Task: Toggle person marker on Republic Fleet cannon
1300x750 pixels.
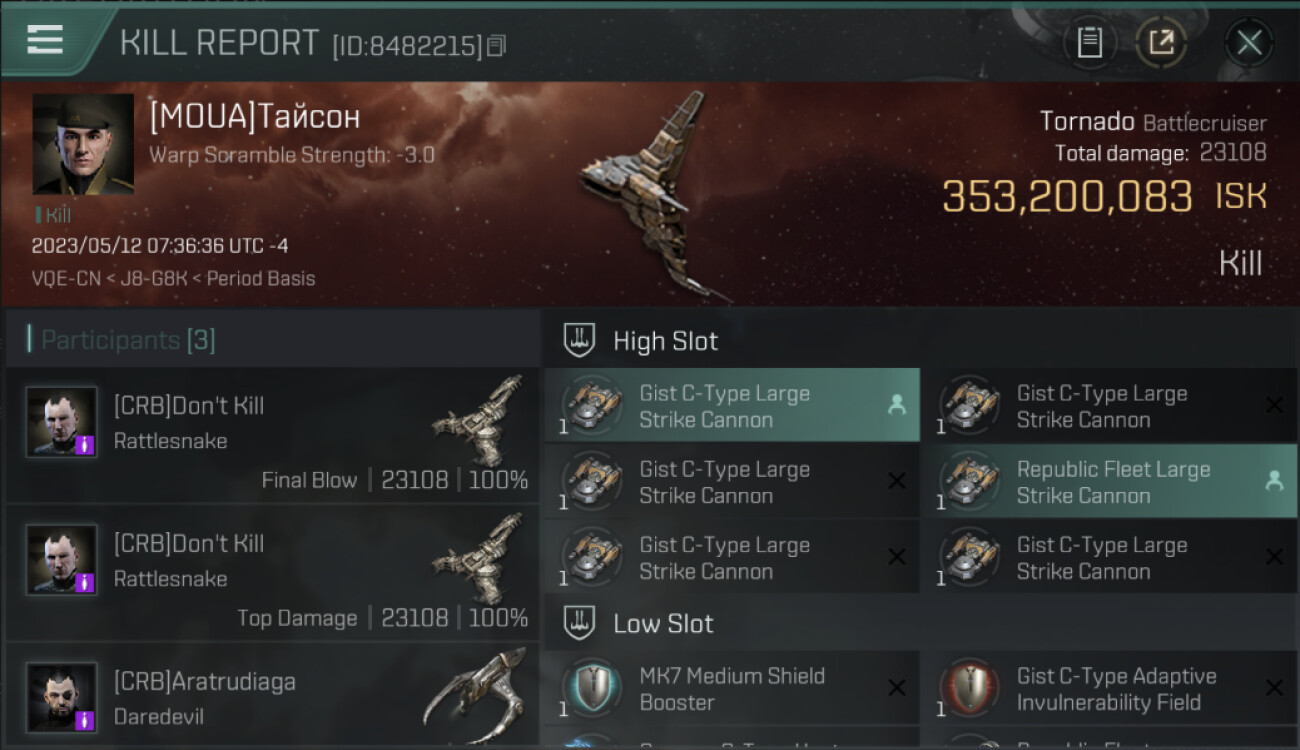Action: [1274, 481]
